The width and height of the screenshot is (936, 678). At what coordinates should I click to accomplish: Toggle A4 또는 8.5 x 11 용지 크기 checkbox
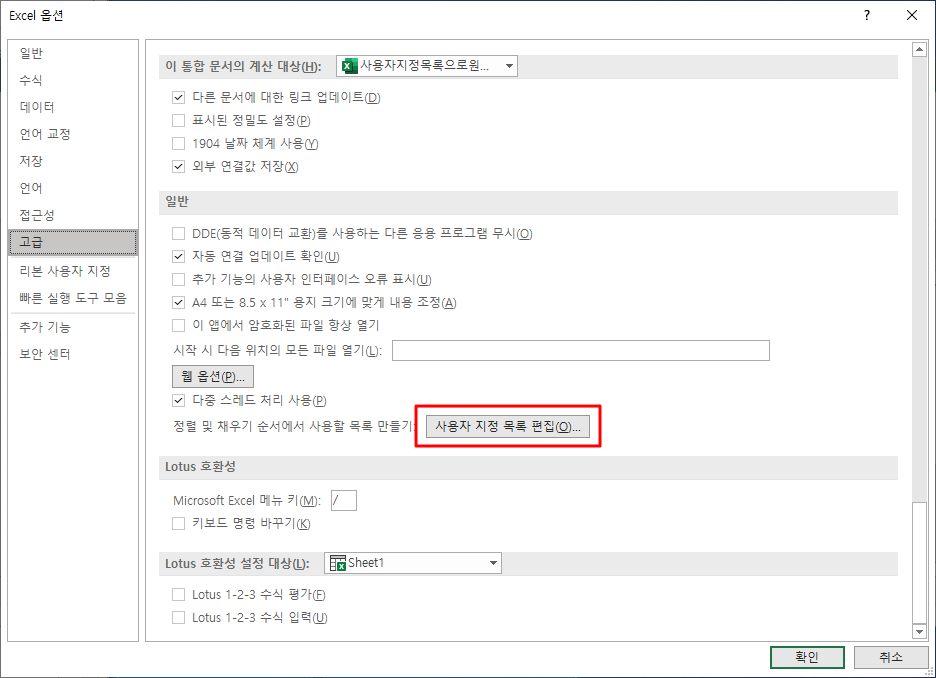(178, 303)
